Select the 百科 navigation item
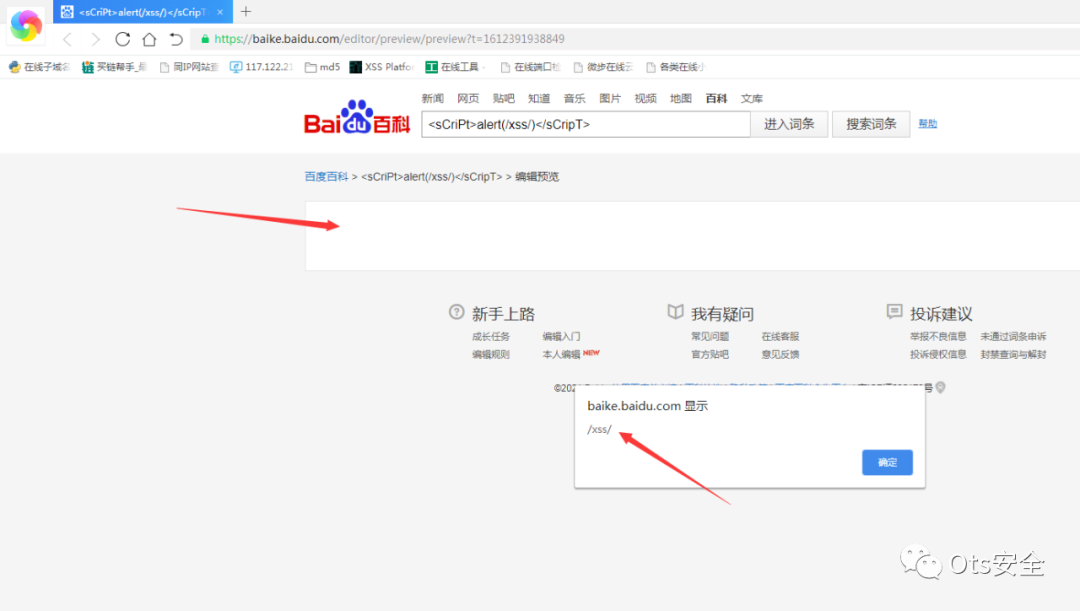This screenshot has width=1080, height=611. pos(716,99)
